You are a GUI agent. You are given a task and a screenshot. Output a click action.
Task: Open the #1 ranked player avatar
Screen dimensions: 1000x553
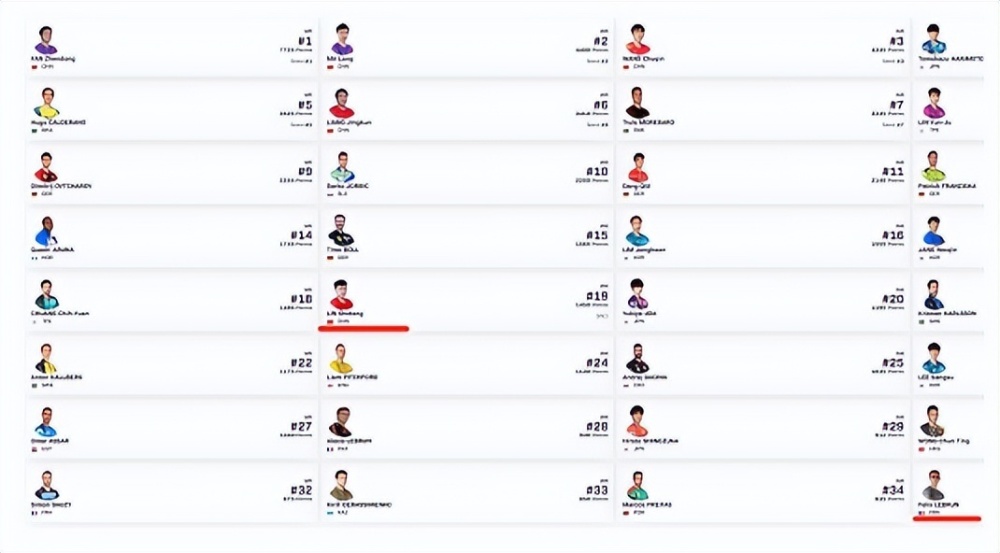(x=46, y=40)
